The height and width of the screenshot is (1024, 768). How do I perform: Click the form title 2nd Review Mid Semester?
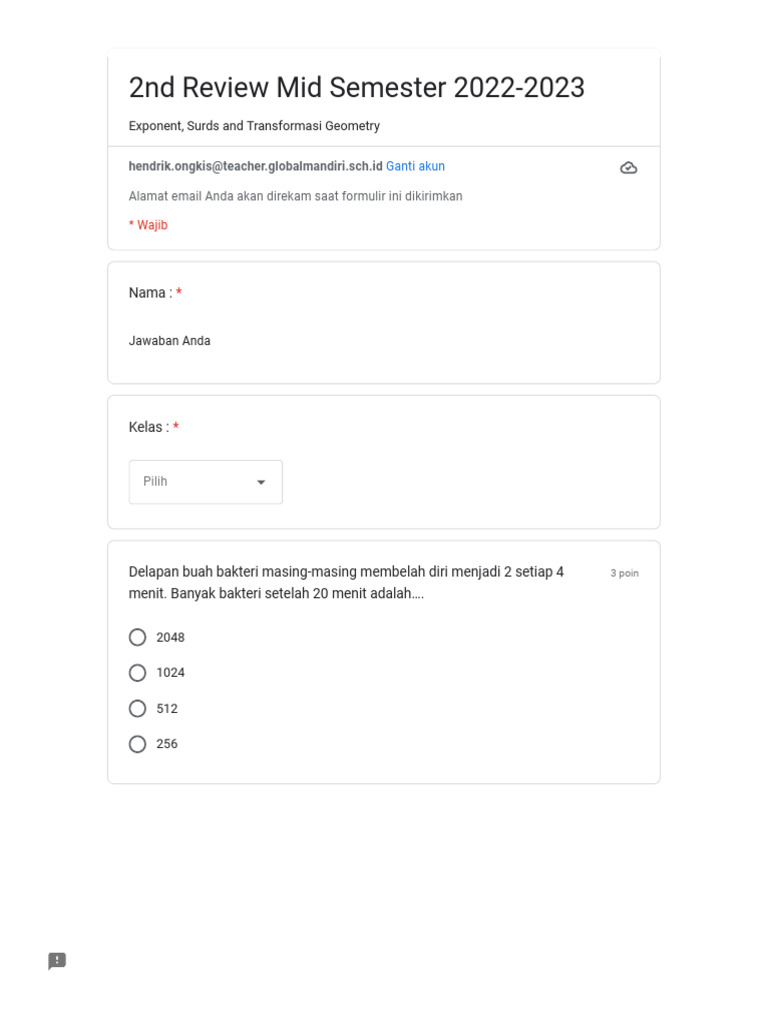pyautogui.click(x=356, y=88)
